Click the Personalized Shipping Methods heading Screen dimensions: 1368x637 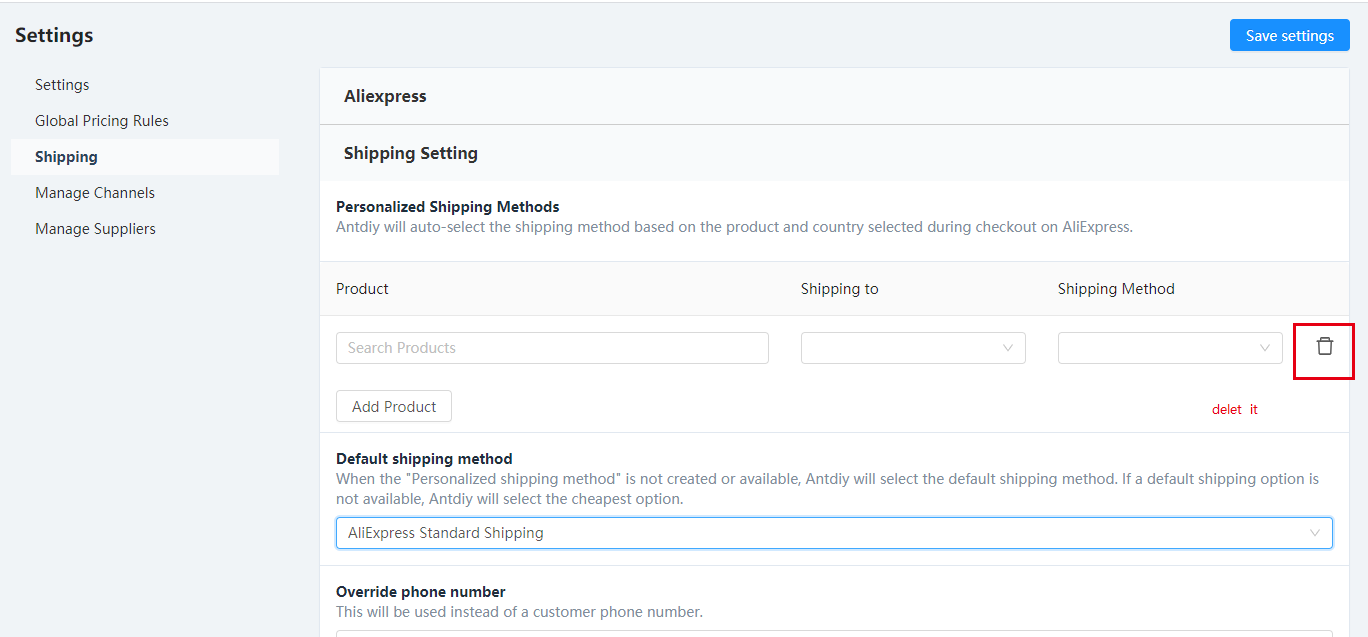[448, 207]
